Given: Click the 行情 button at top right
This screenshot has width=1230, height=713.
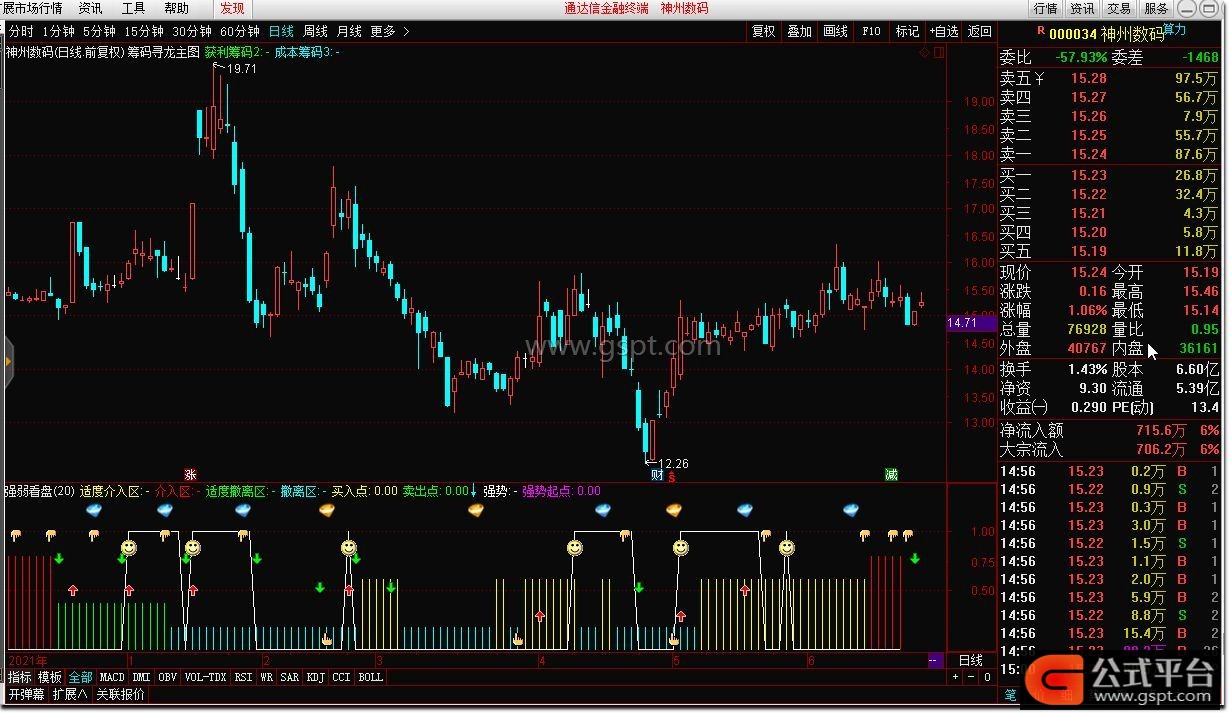Looking at the screenshot, I should (x=1045, y=8).
